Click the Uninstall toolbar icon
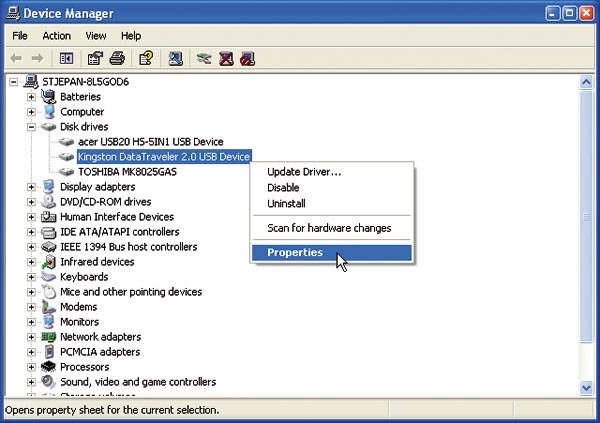This screenshot has height=423, width=600. (x=227, y=58)
